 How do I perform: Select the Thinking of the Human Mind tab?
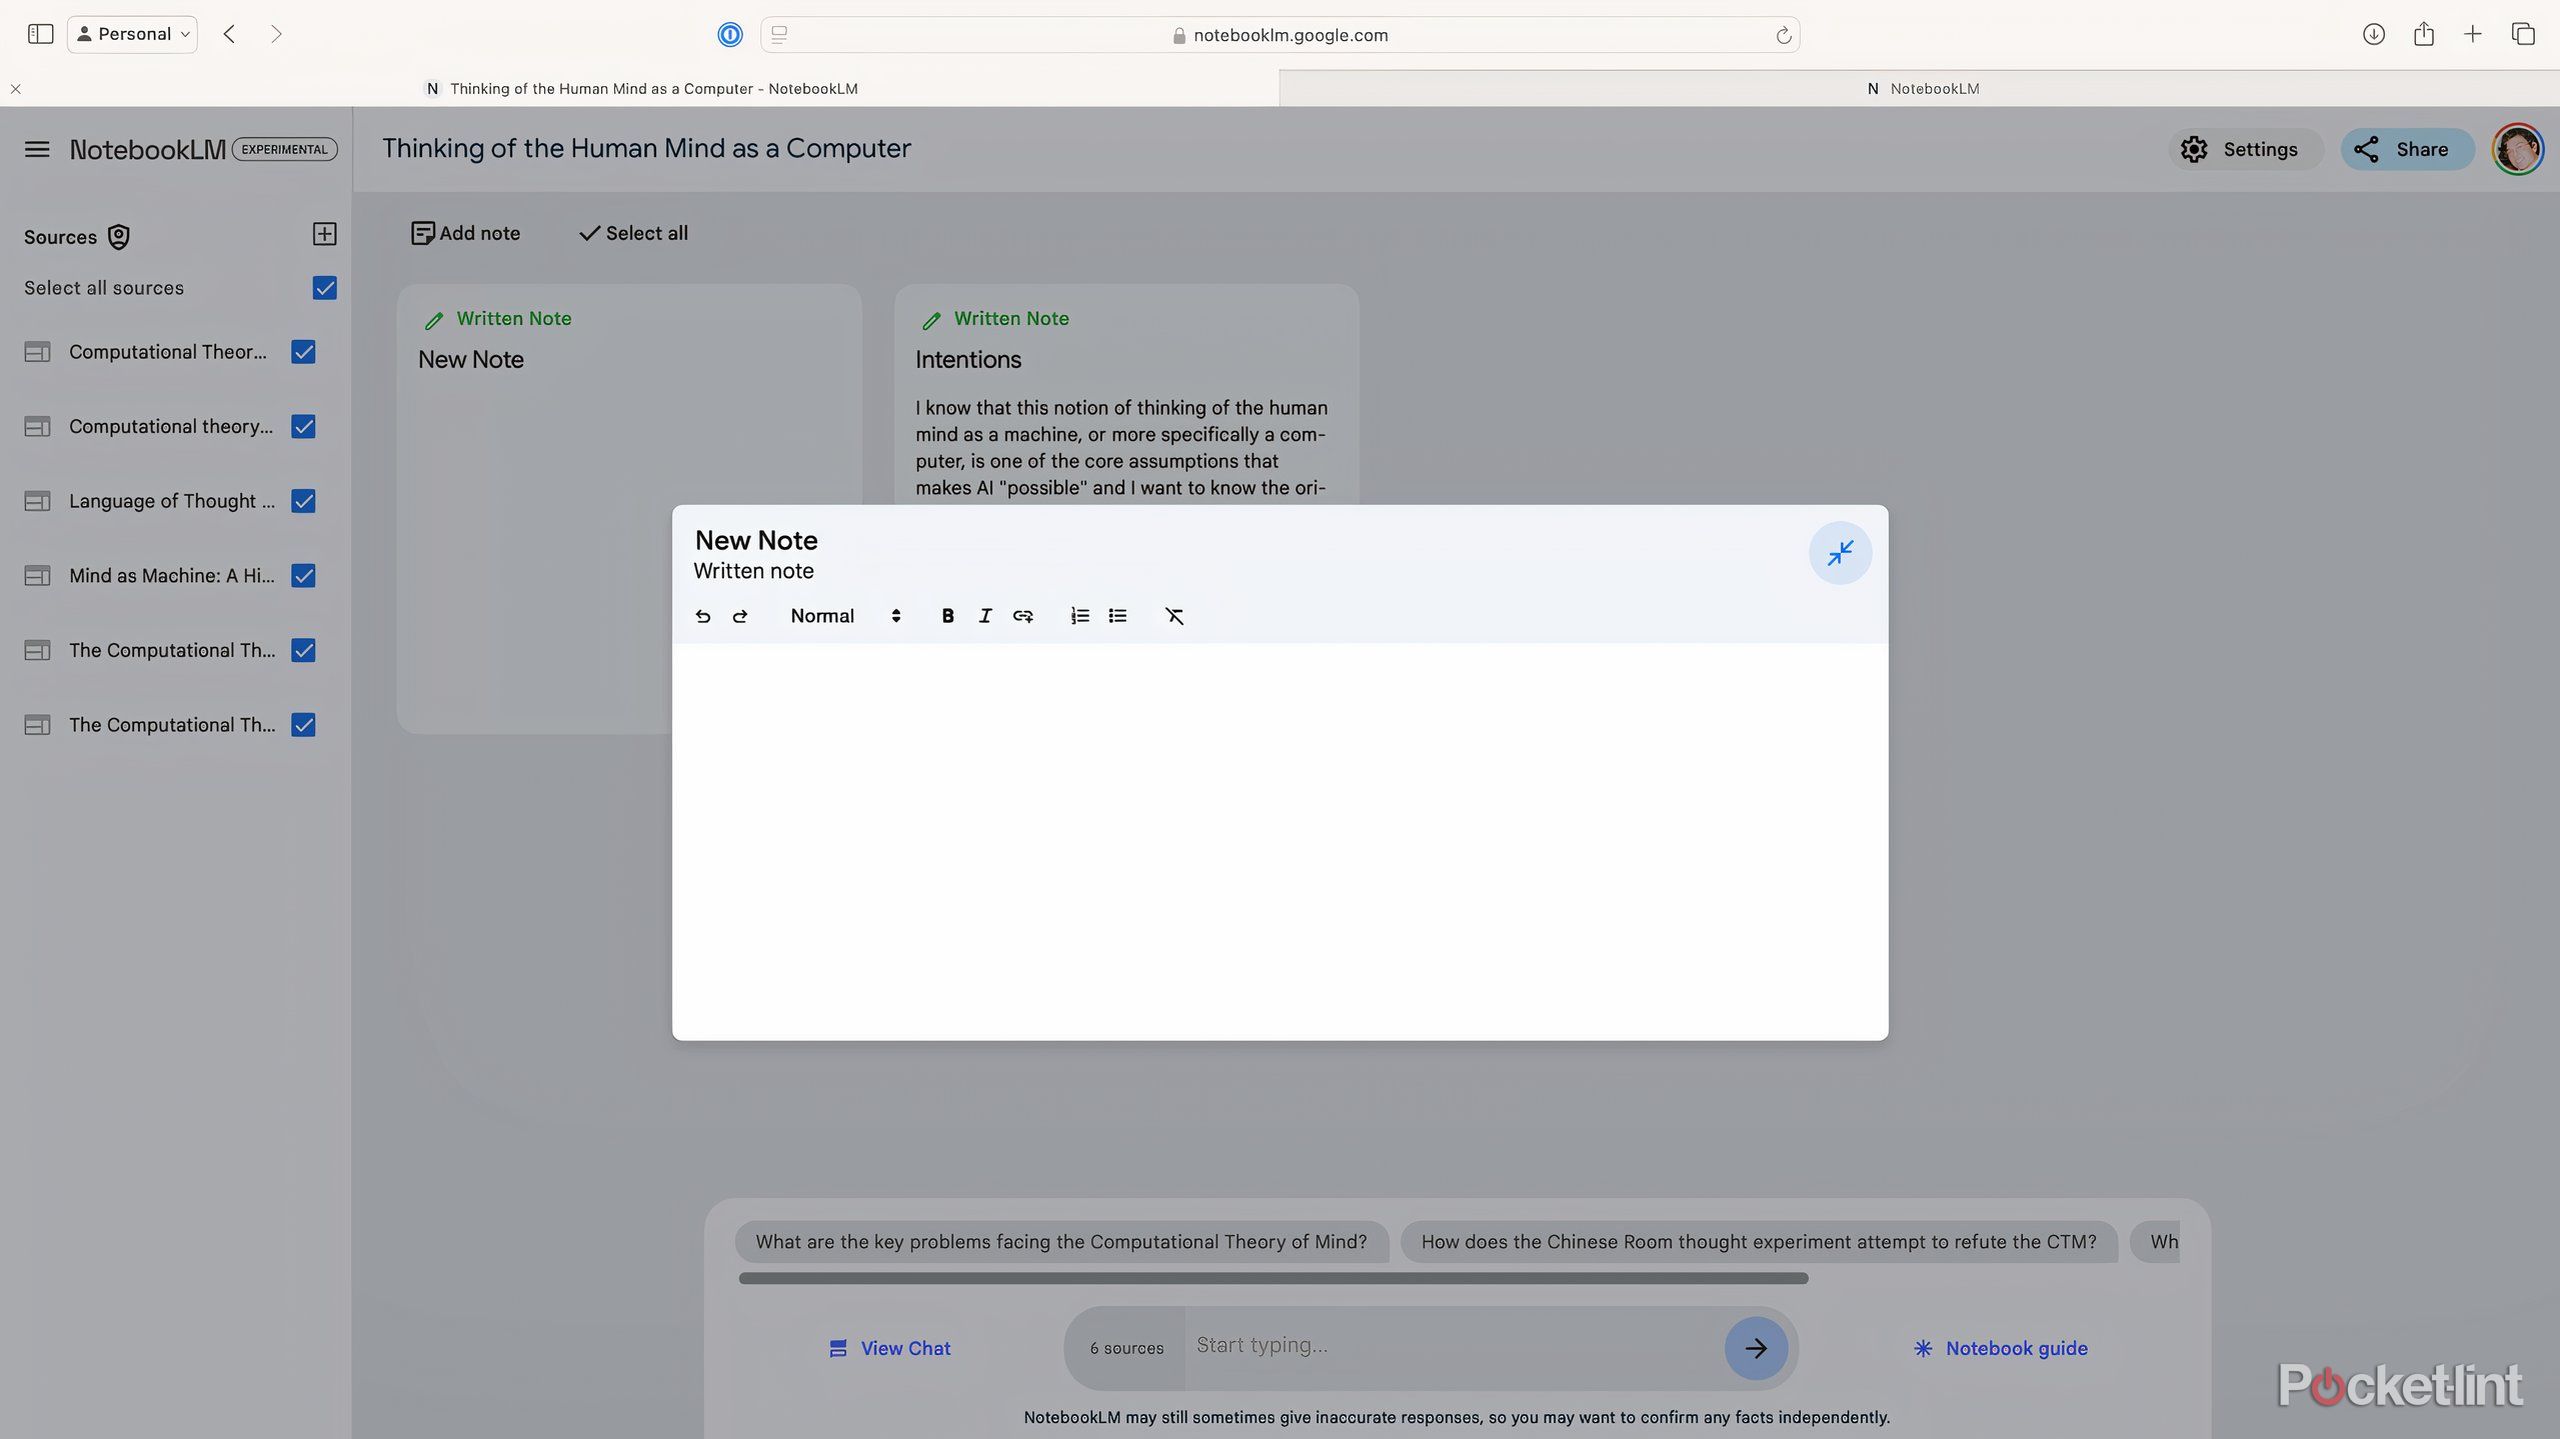650,88
